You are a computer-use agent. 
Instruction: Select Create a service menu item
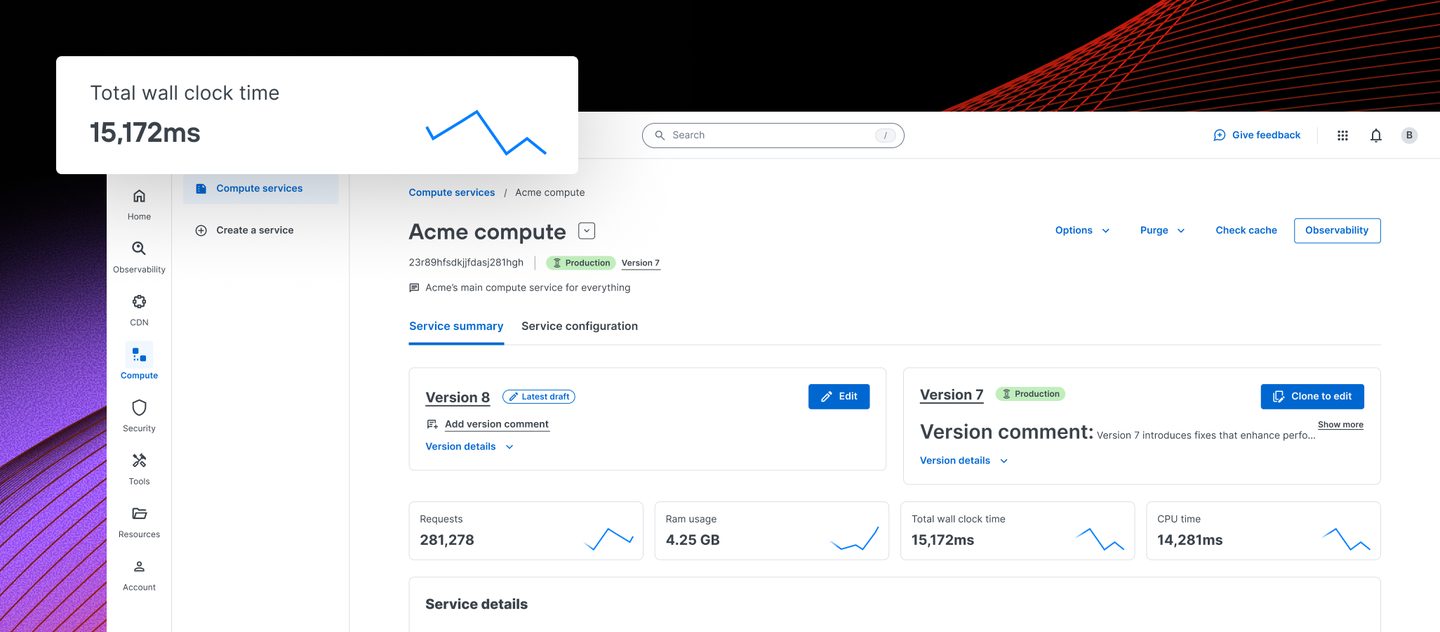point(260,230)
